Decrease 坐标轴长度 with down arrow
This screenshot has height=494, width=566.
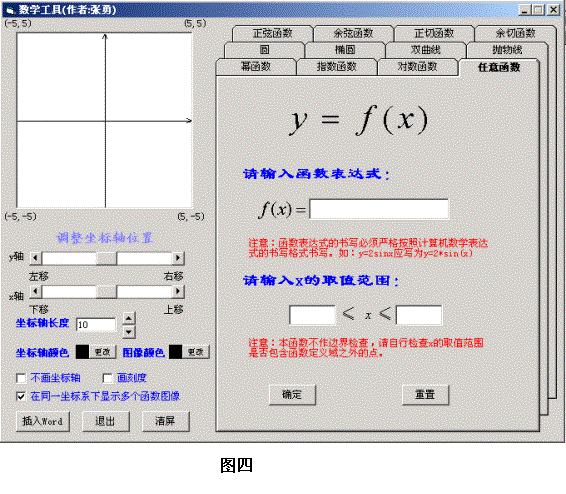click(x=129, y=332)
